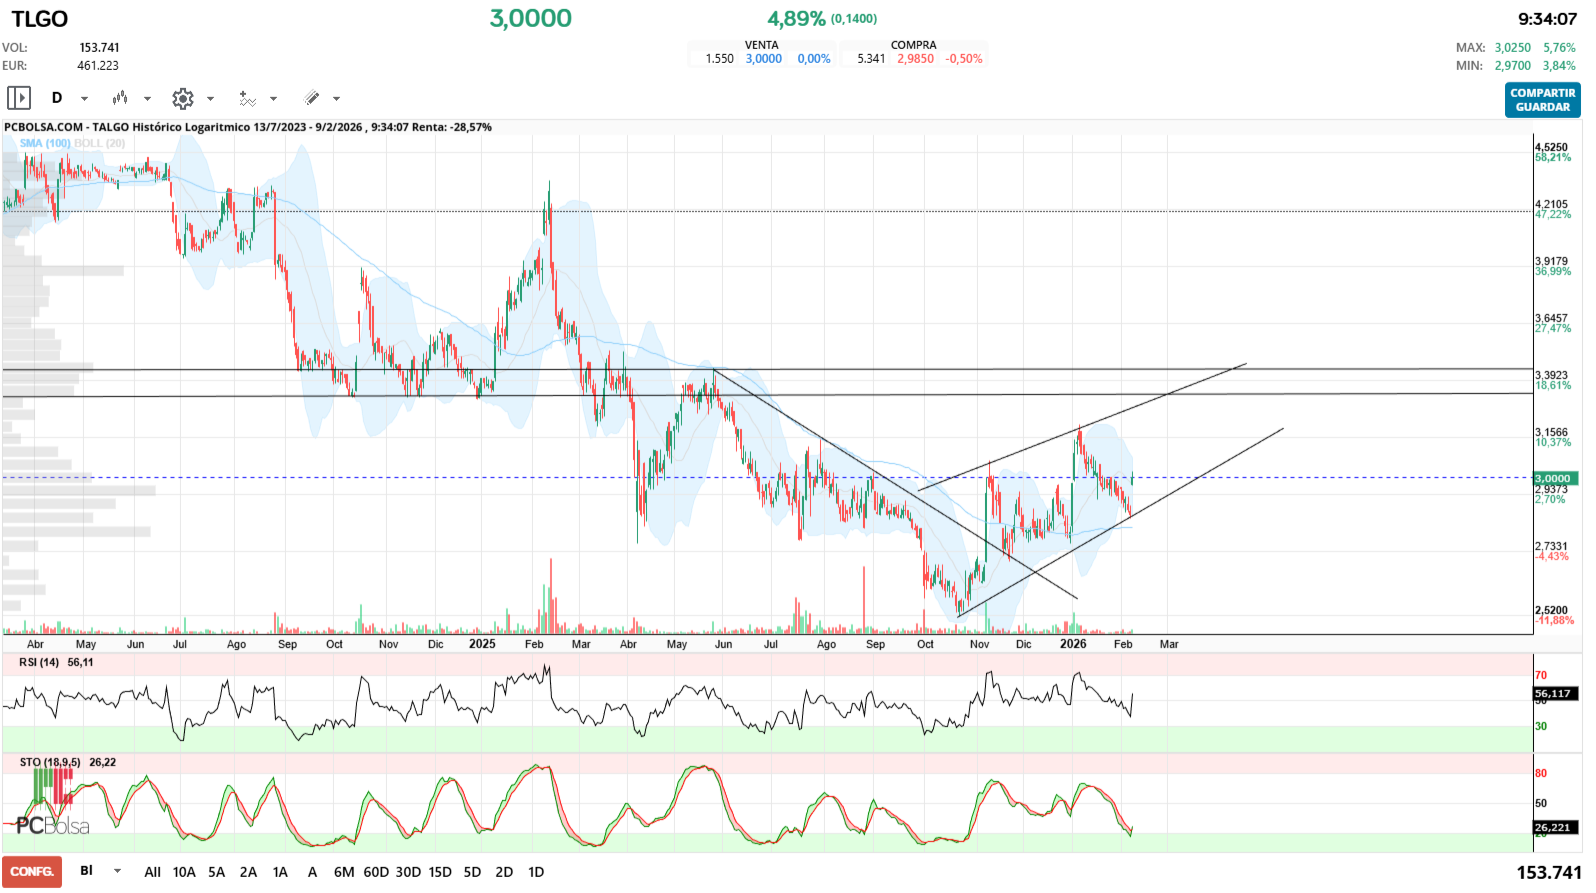Viewport: 1596px width, 893px height.
Task: Select the 10A time range
Action: pyautogui.click(x=184, y=872)
